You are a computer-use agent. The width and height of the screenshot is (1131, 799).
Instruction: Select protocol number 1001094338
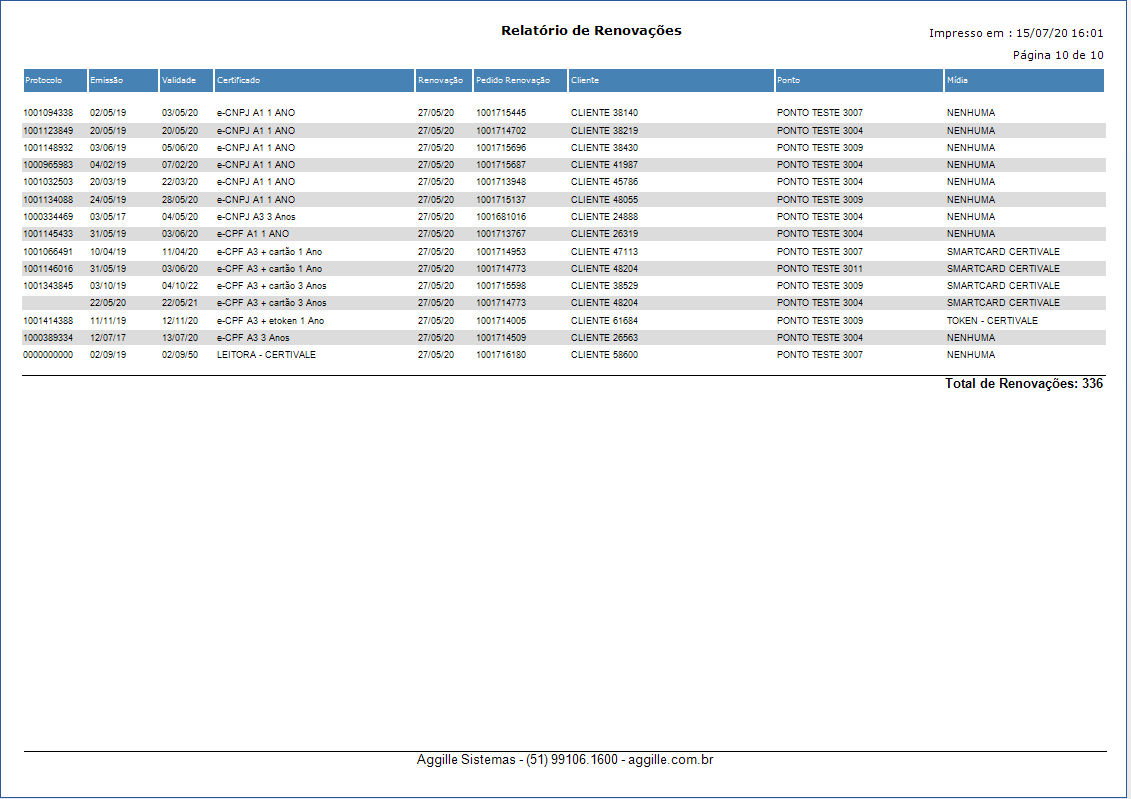tap(48, 113)
